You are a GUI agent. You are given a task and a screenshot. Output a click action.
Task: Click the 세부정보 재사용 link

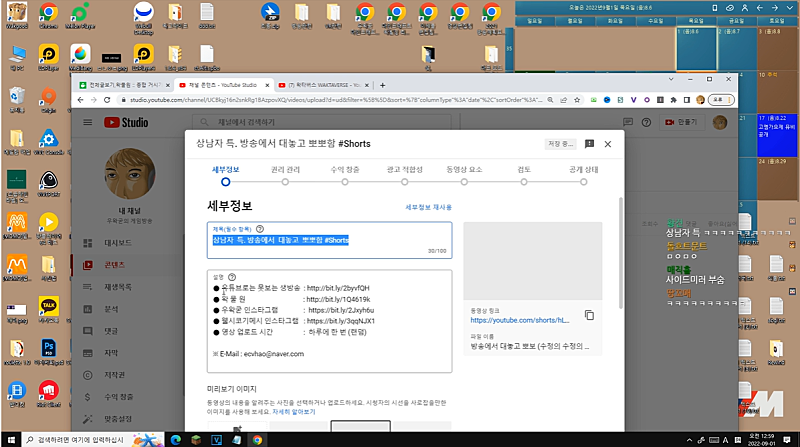(428, 206)
